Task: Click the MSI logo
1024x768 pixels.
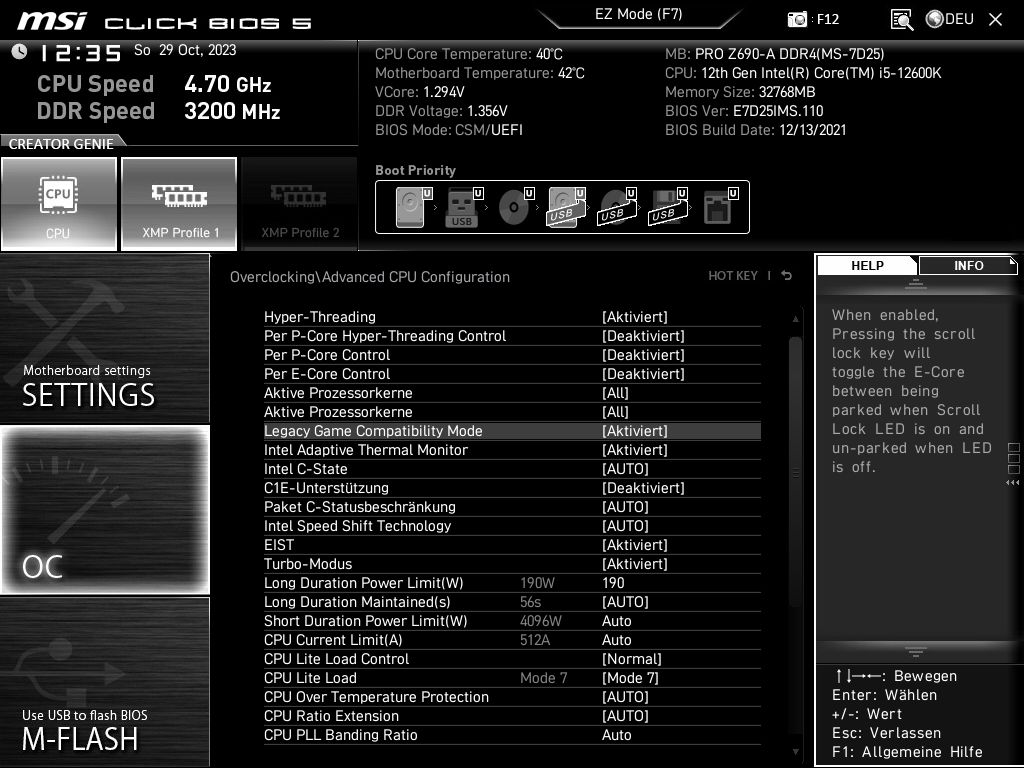Action: coord(52,21)
